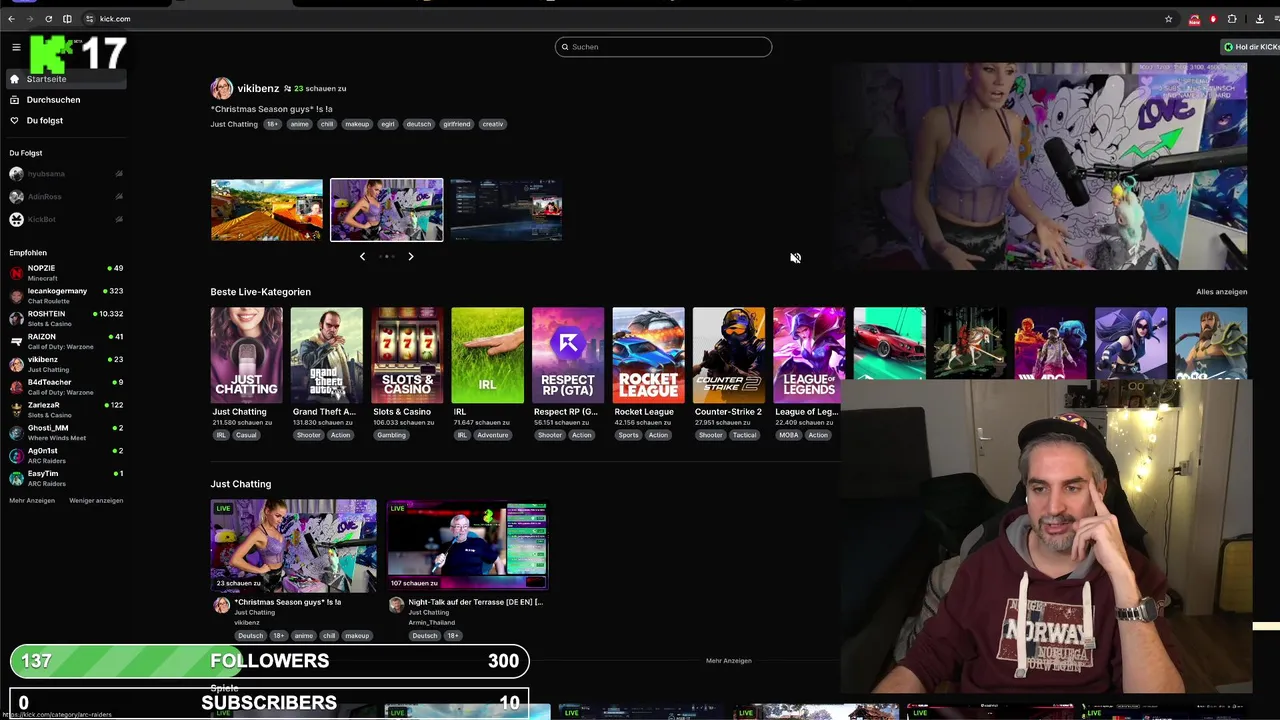The width and height of the screenshot is (1280, 720).
Task: Go back with the browser back arrow
Action: tap(11, 19)
